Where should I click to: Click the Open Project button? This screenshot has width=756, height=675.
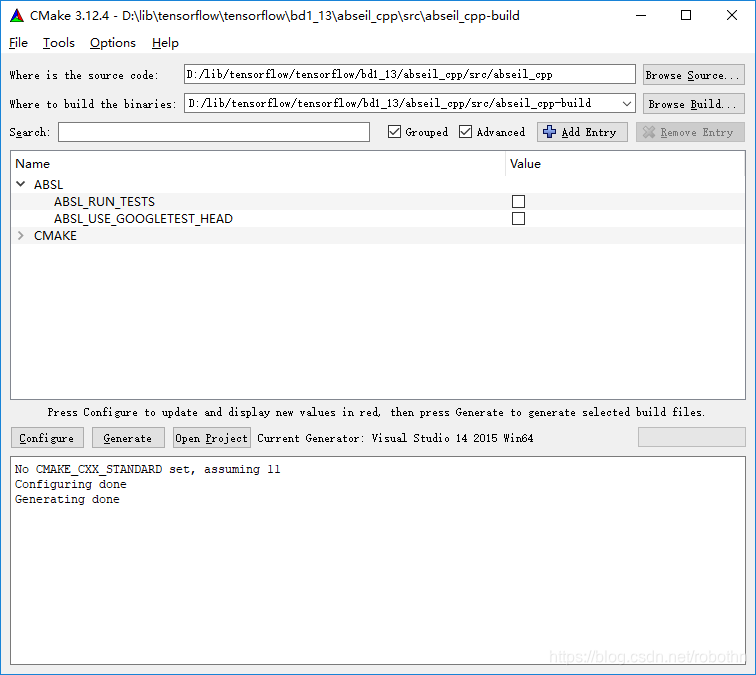click(212, 438)
